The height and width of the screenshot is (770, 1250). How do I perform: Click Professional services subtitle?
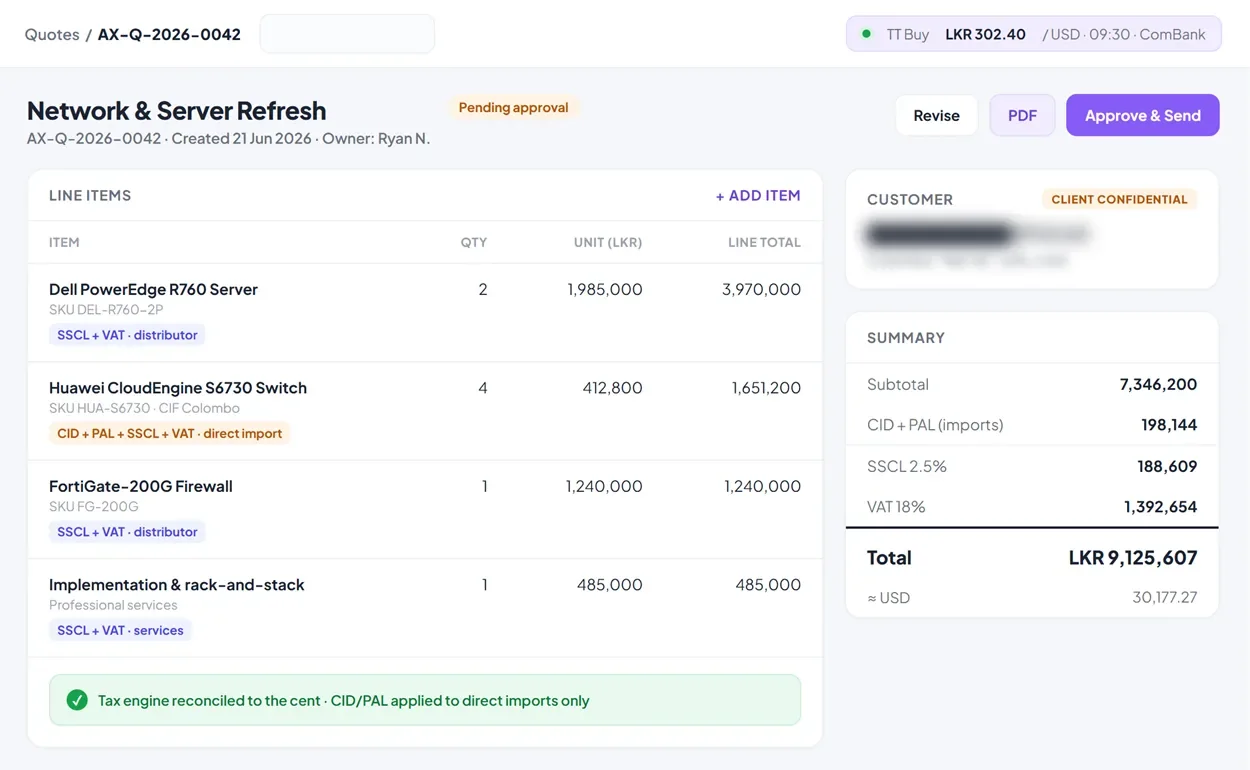(113, 605)
